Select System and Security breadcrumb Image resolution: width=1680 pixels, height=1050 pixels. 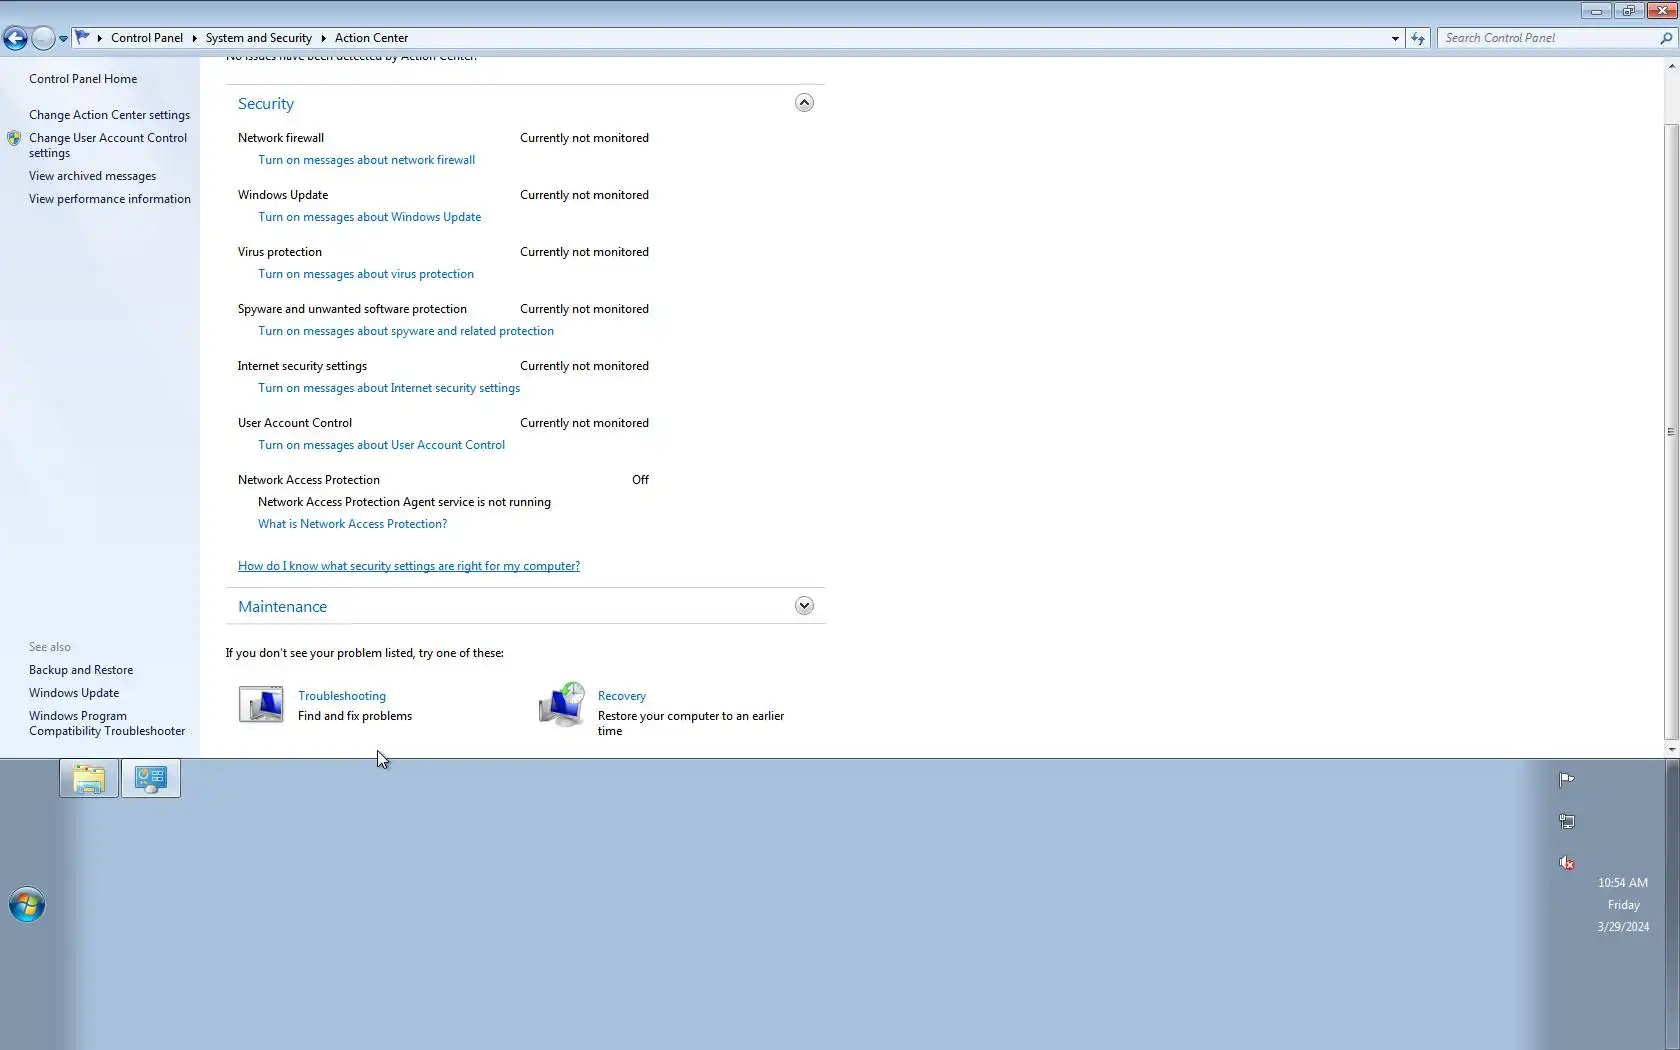coord(259,38)
